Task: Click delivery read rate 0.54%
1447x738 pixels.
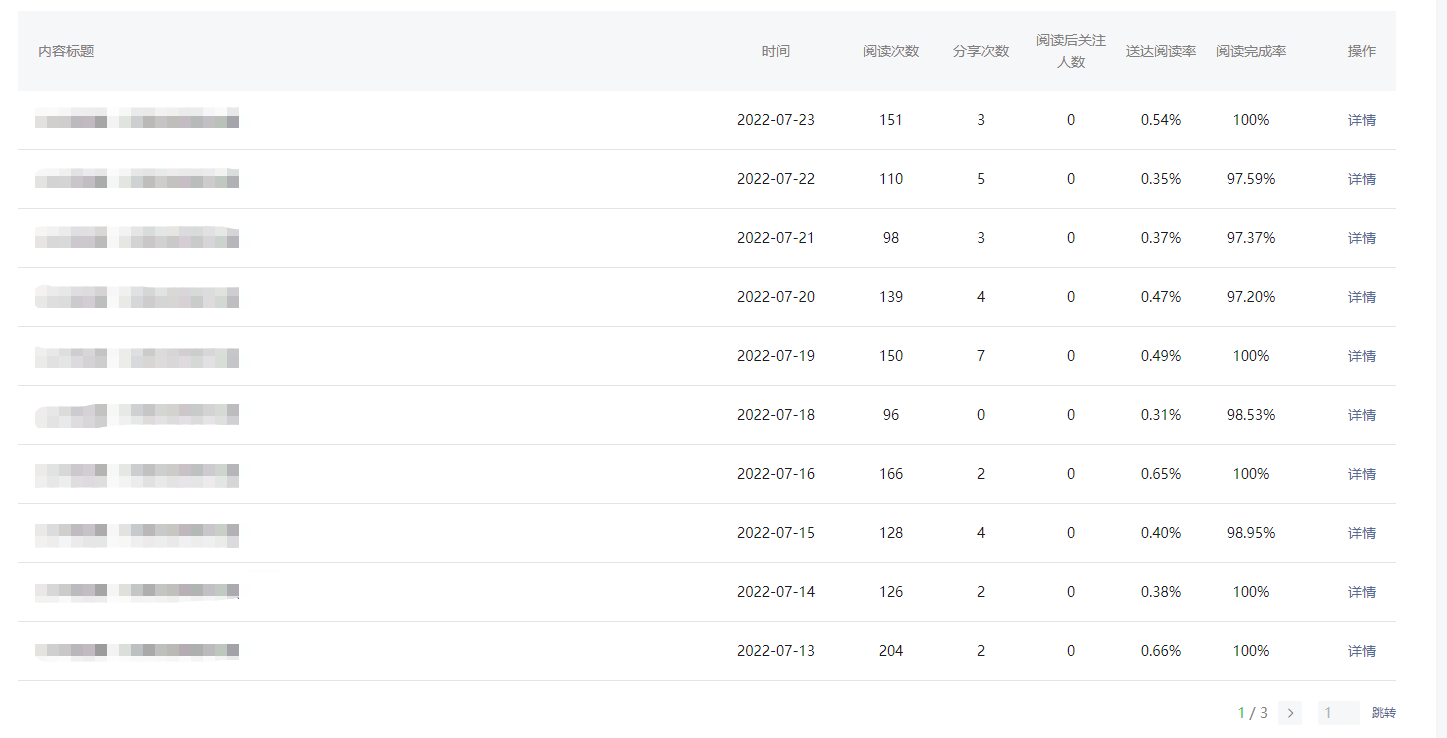Action: (1161, 120)
